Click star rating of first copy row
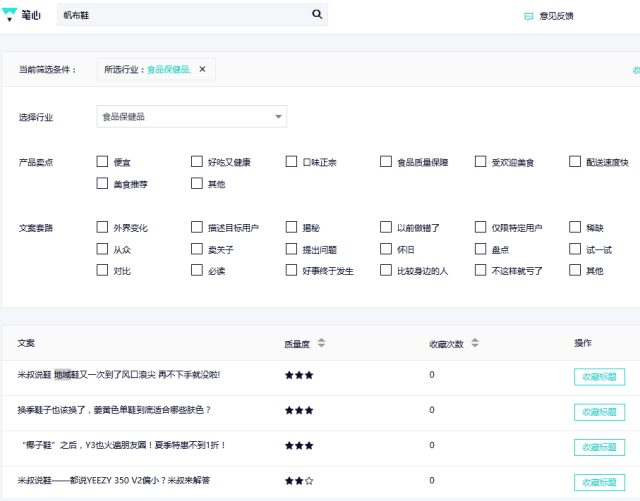Image resolution: width=640 pixels, height=501 pixels. pos(299,375)
